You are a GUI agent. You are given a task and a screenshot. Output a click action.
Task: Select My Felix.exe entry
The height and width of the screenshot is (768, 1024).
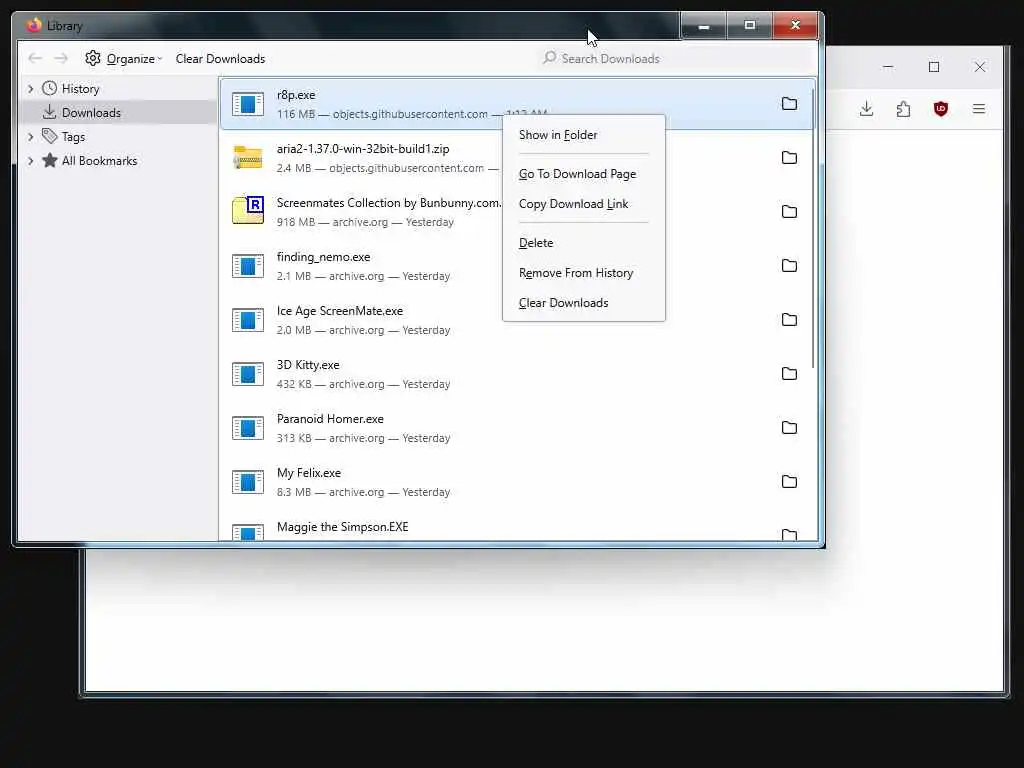point(517,482)
